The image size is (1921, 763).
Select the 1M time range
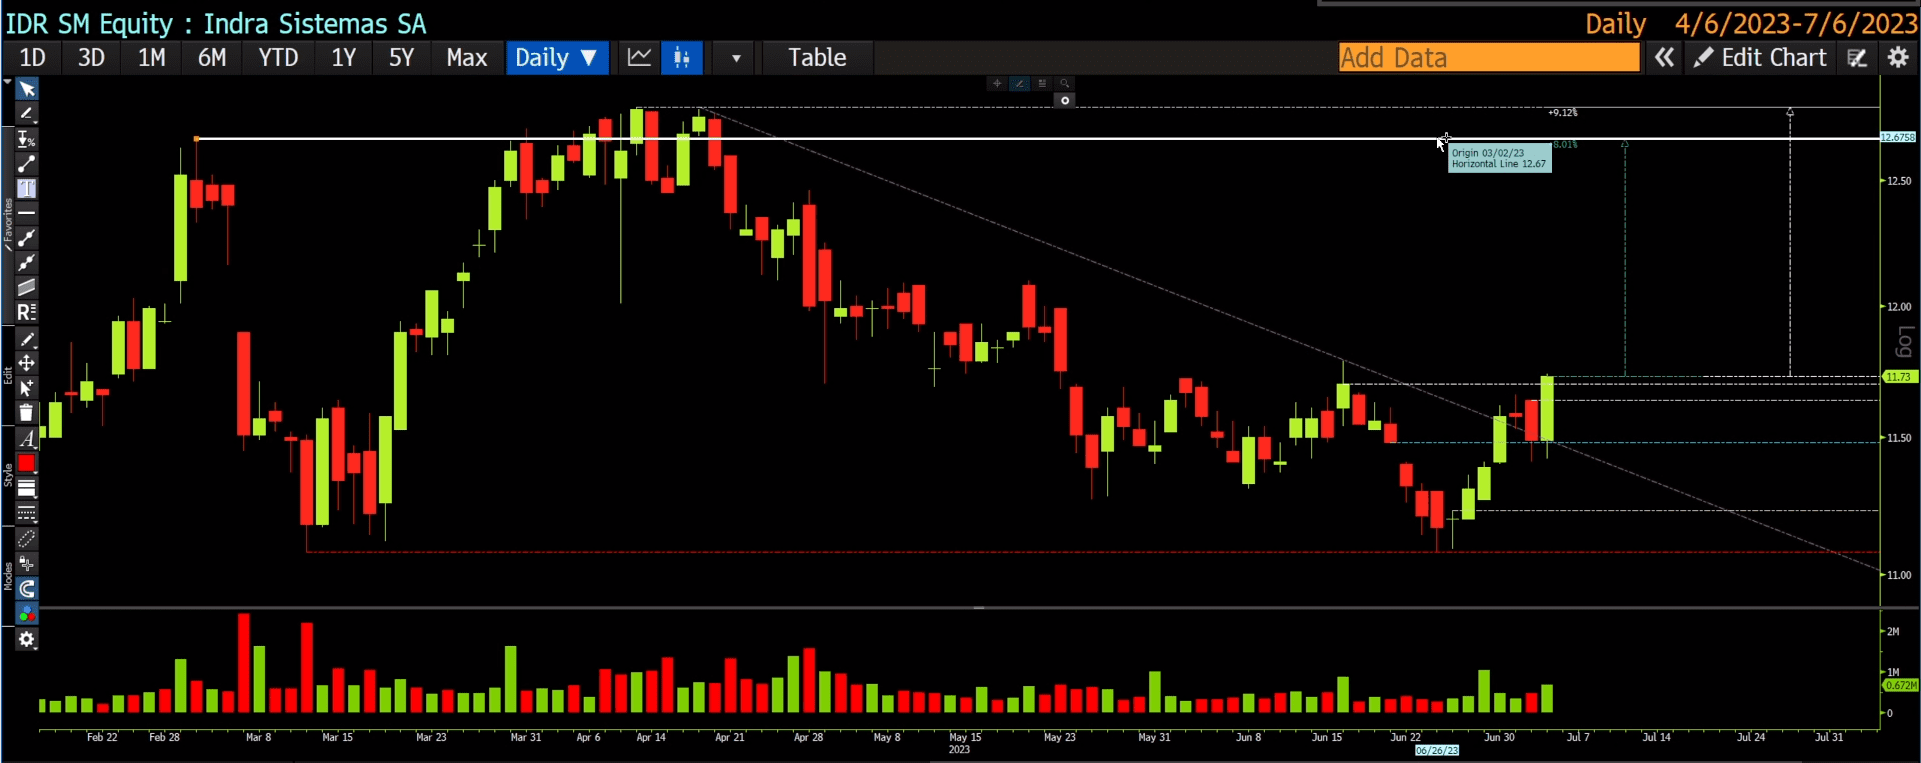click(x=152, y=58)
